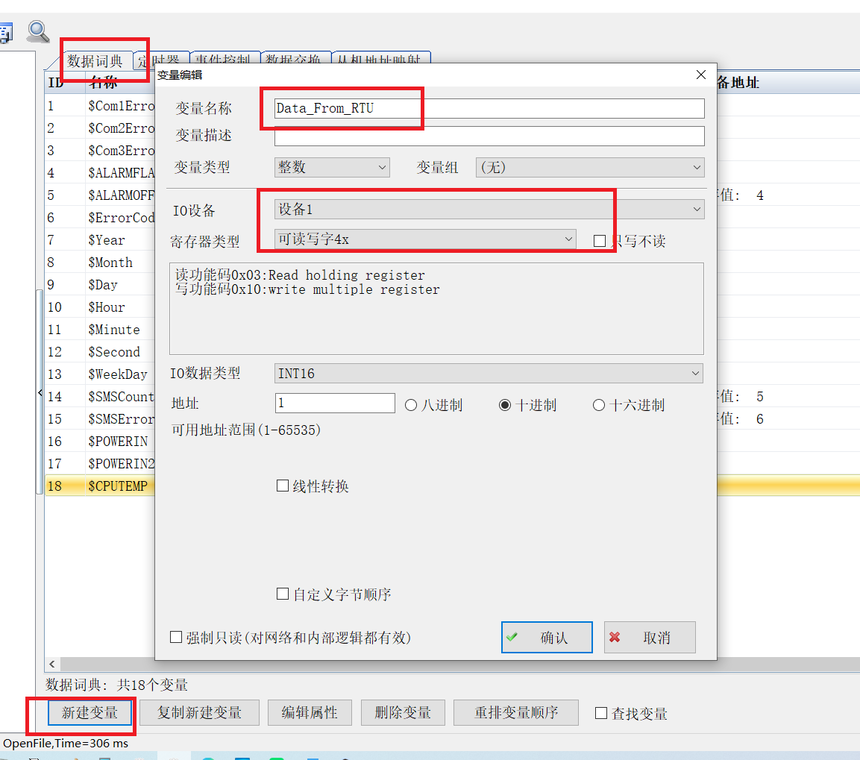
Task: Select the $POWERIN row with ID 16
Action: [x=100, y=441]
